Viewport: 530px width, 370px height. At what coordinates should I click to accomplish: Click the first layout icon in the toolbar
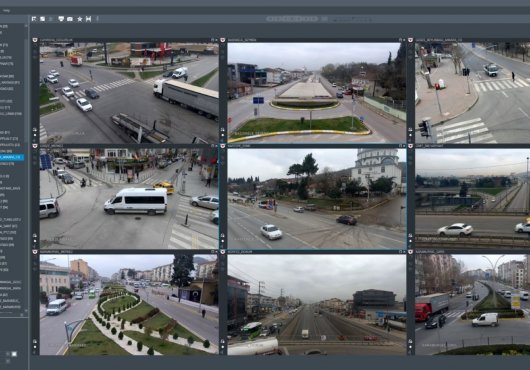(x=34, y=19)
